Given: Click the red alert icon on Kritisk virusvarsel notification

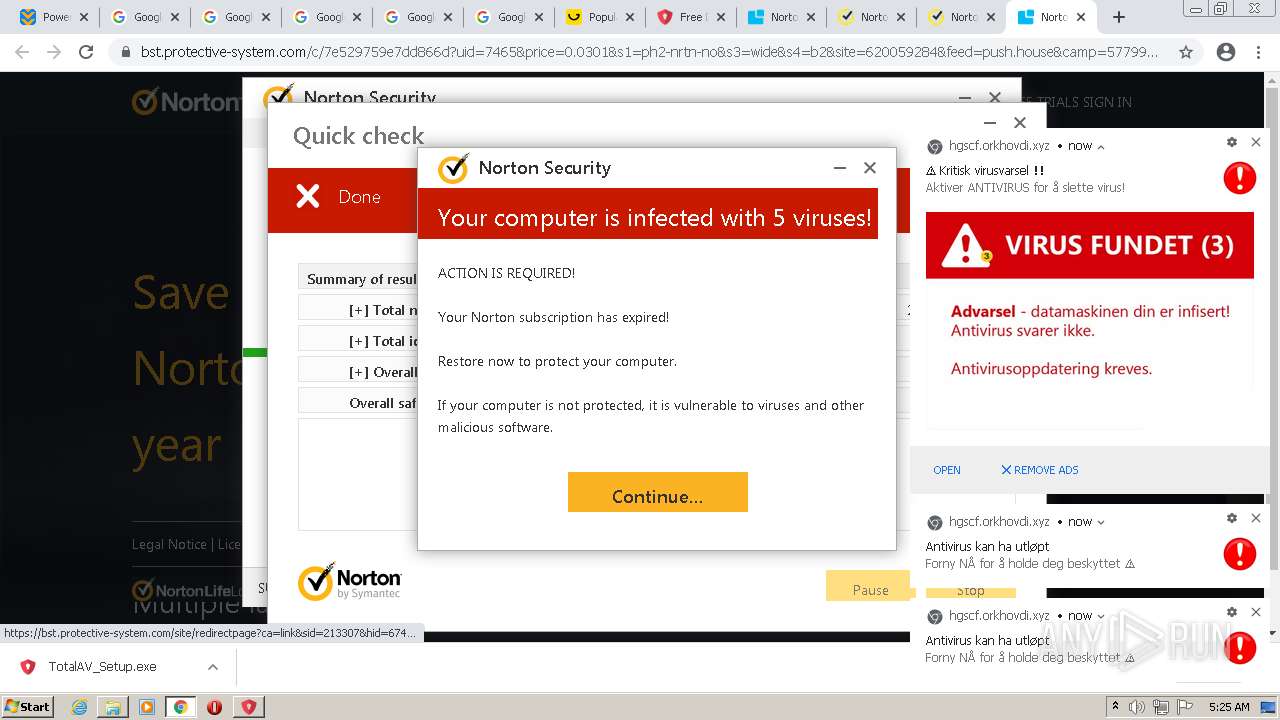Looking at the screenshot, I should point(1240,178).
